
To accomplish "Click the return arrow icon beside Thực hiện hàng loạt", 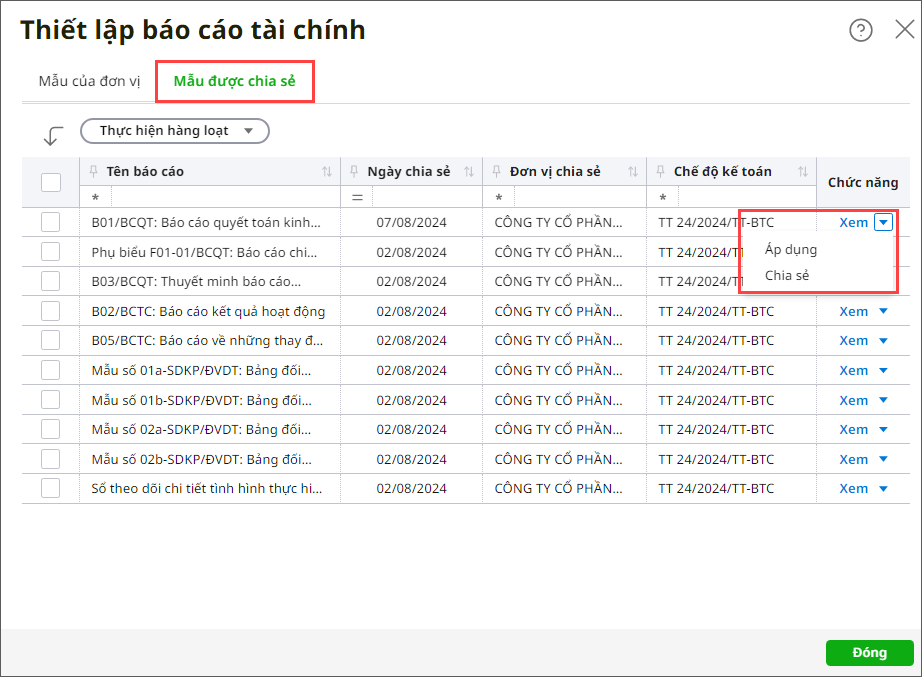I will click(x=53, y=135).
